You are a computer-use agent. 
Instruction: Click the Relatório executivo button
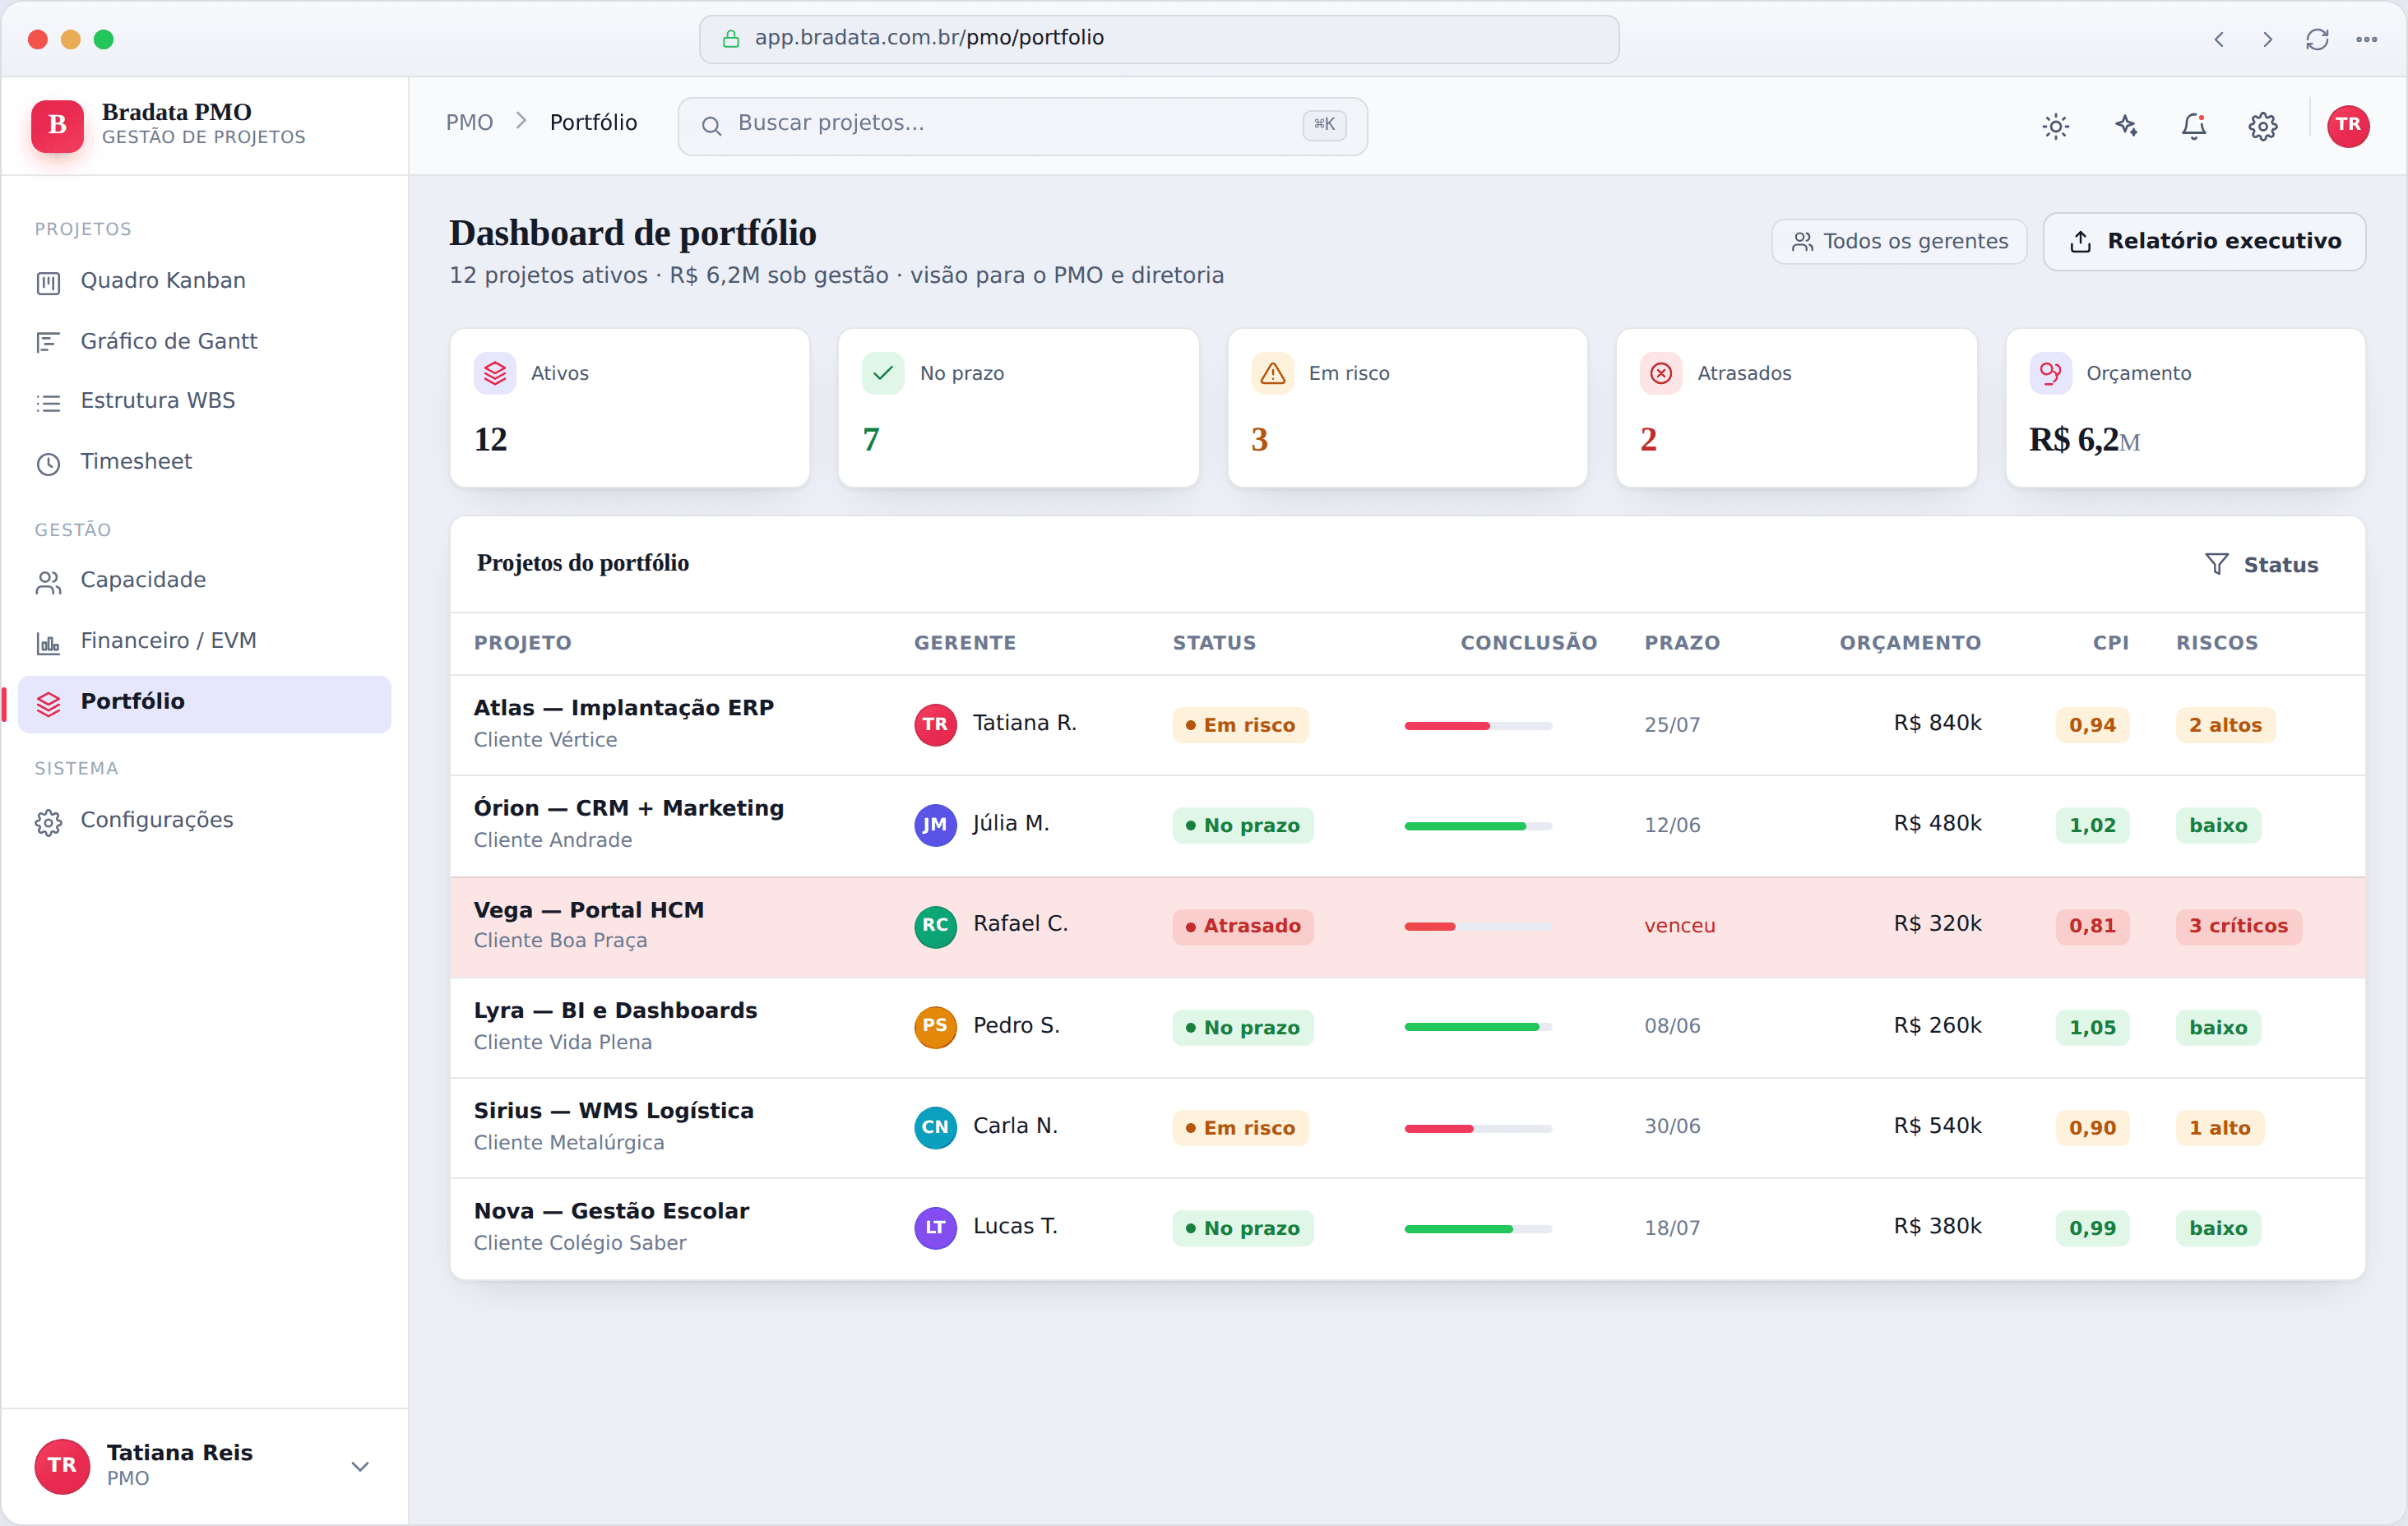2204,241
